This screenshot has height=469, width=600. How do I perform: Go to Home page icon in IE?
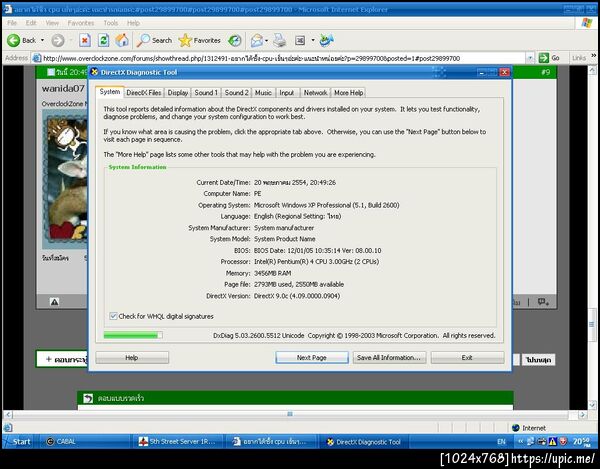(122, 40)
